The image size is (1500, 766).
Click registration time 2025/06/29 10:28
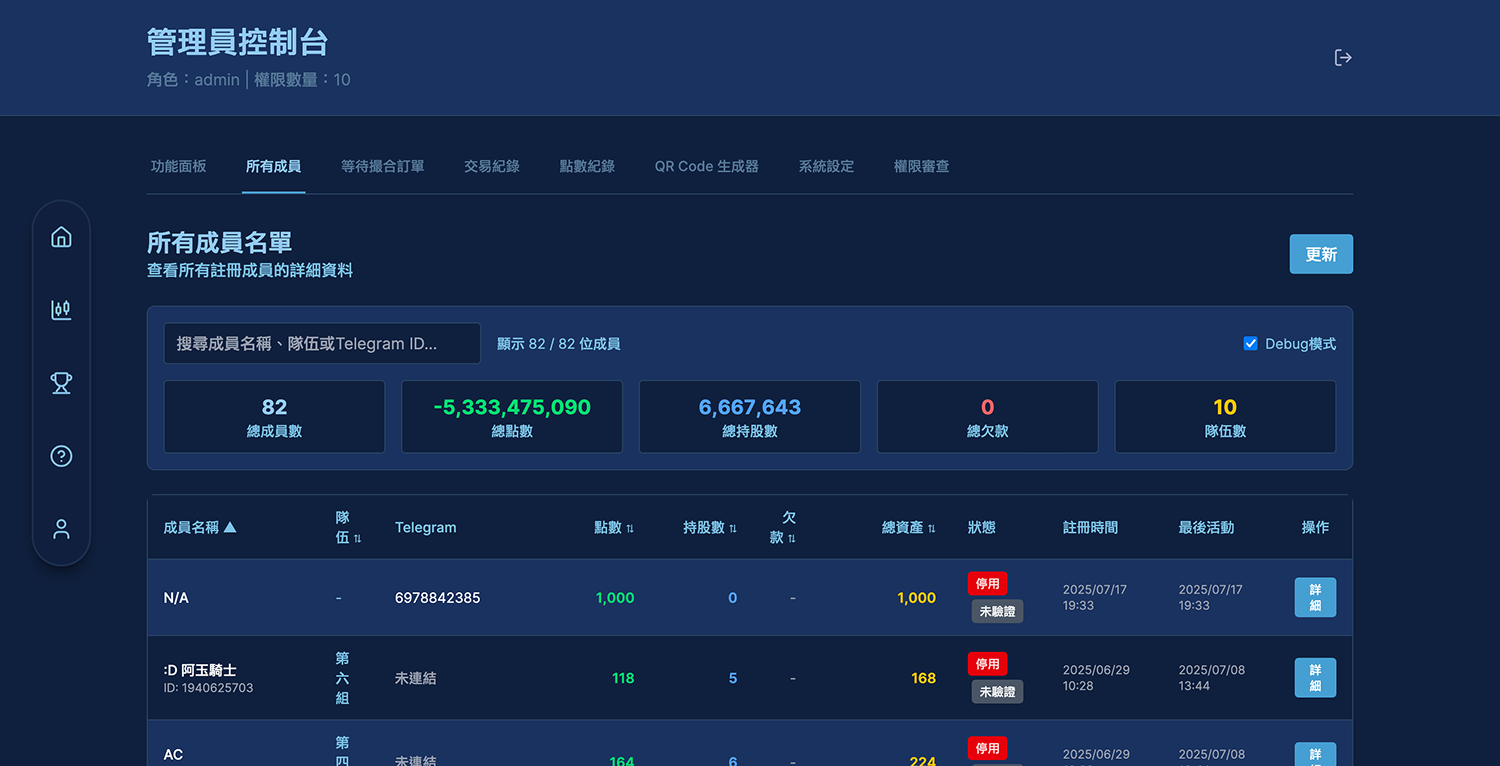coord(1096,678)
